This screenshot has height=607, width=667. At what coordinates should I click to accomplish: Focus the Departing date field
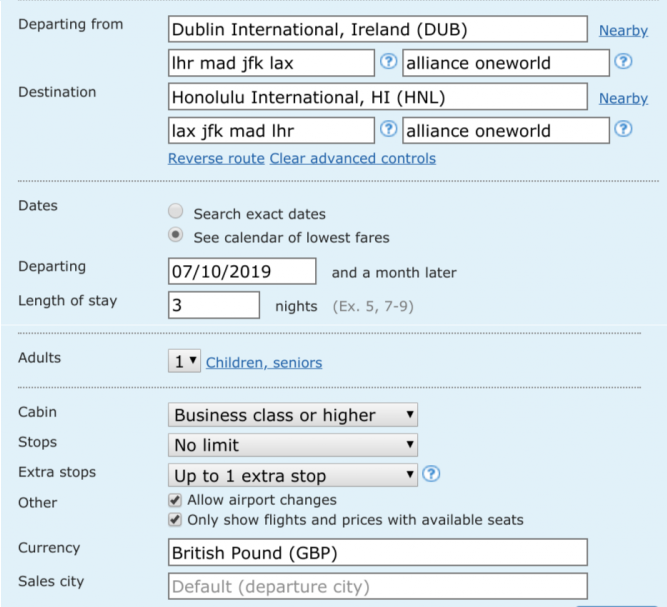click(x=242, y=271)
